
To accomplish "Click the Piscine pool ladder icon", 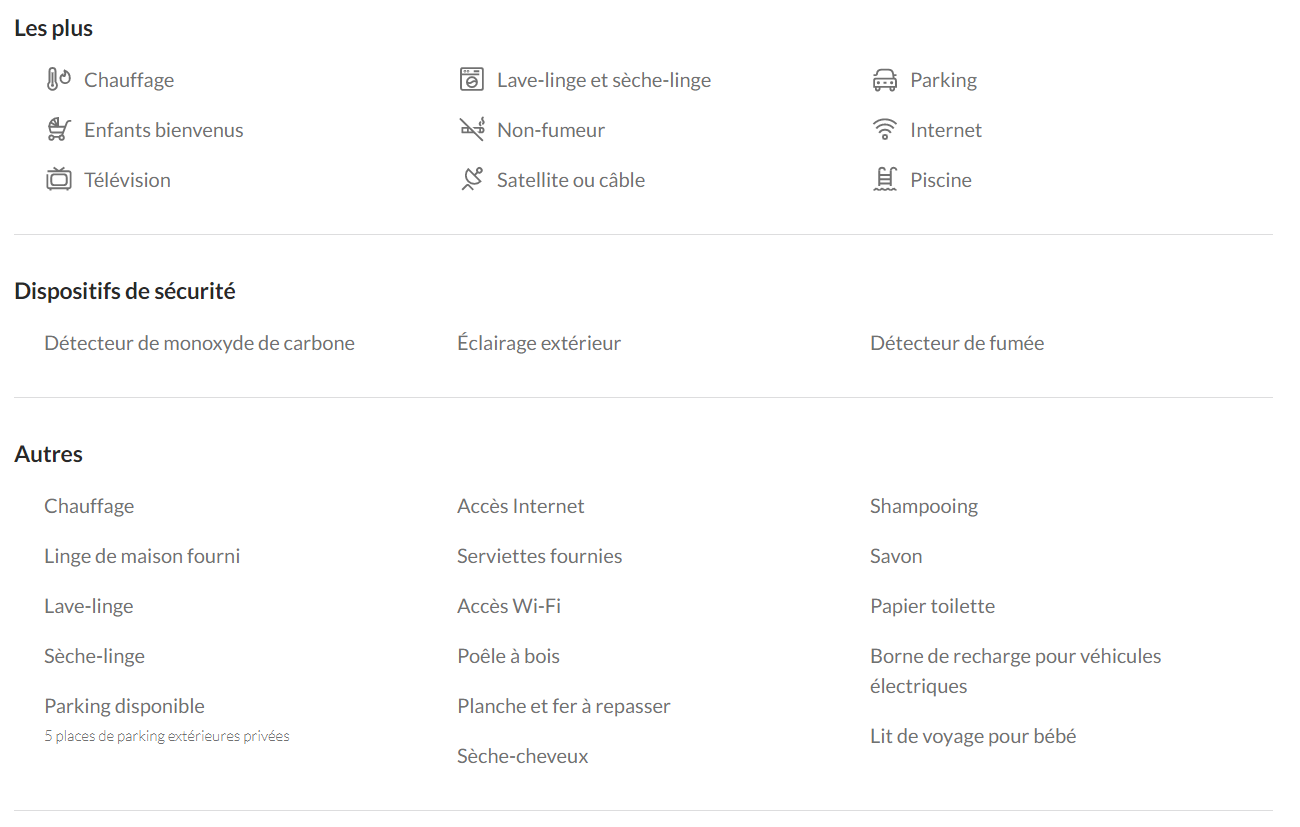I will (885, 179).
